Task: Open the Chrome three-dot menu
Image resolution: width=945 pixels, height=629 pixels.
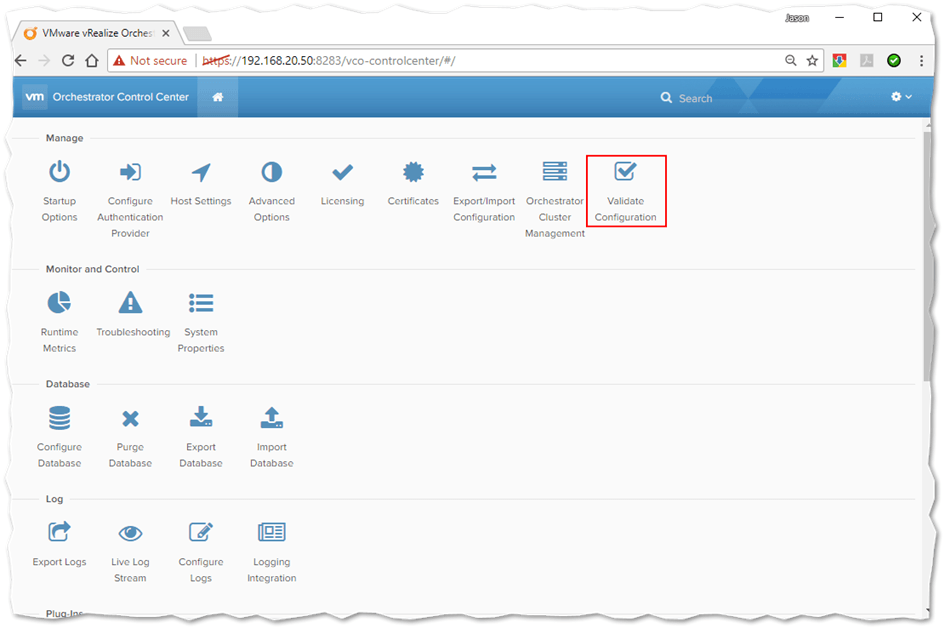Action: click(921, 60)
